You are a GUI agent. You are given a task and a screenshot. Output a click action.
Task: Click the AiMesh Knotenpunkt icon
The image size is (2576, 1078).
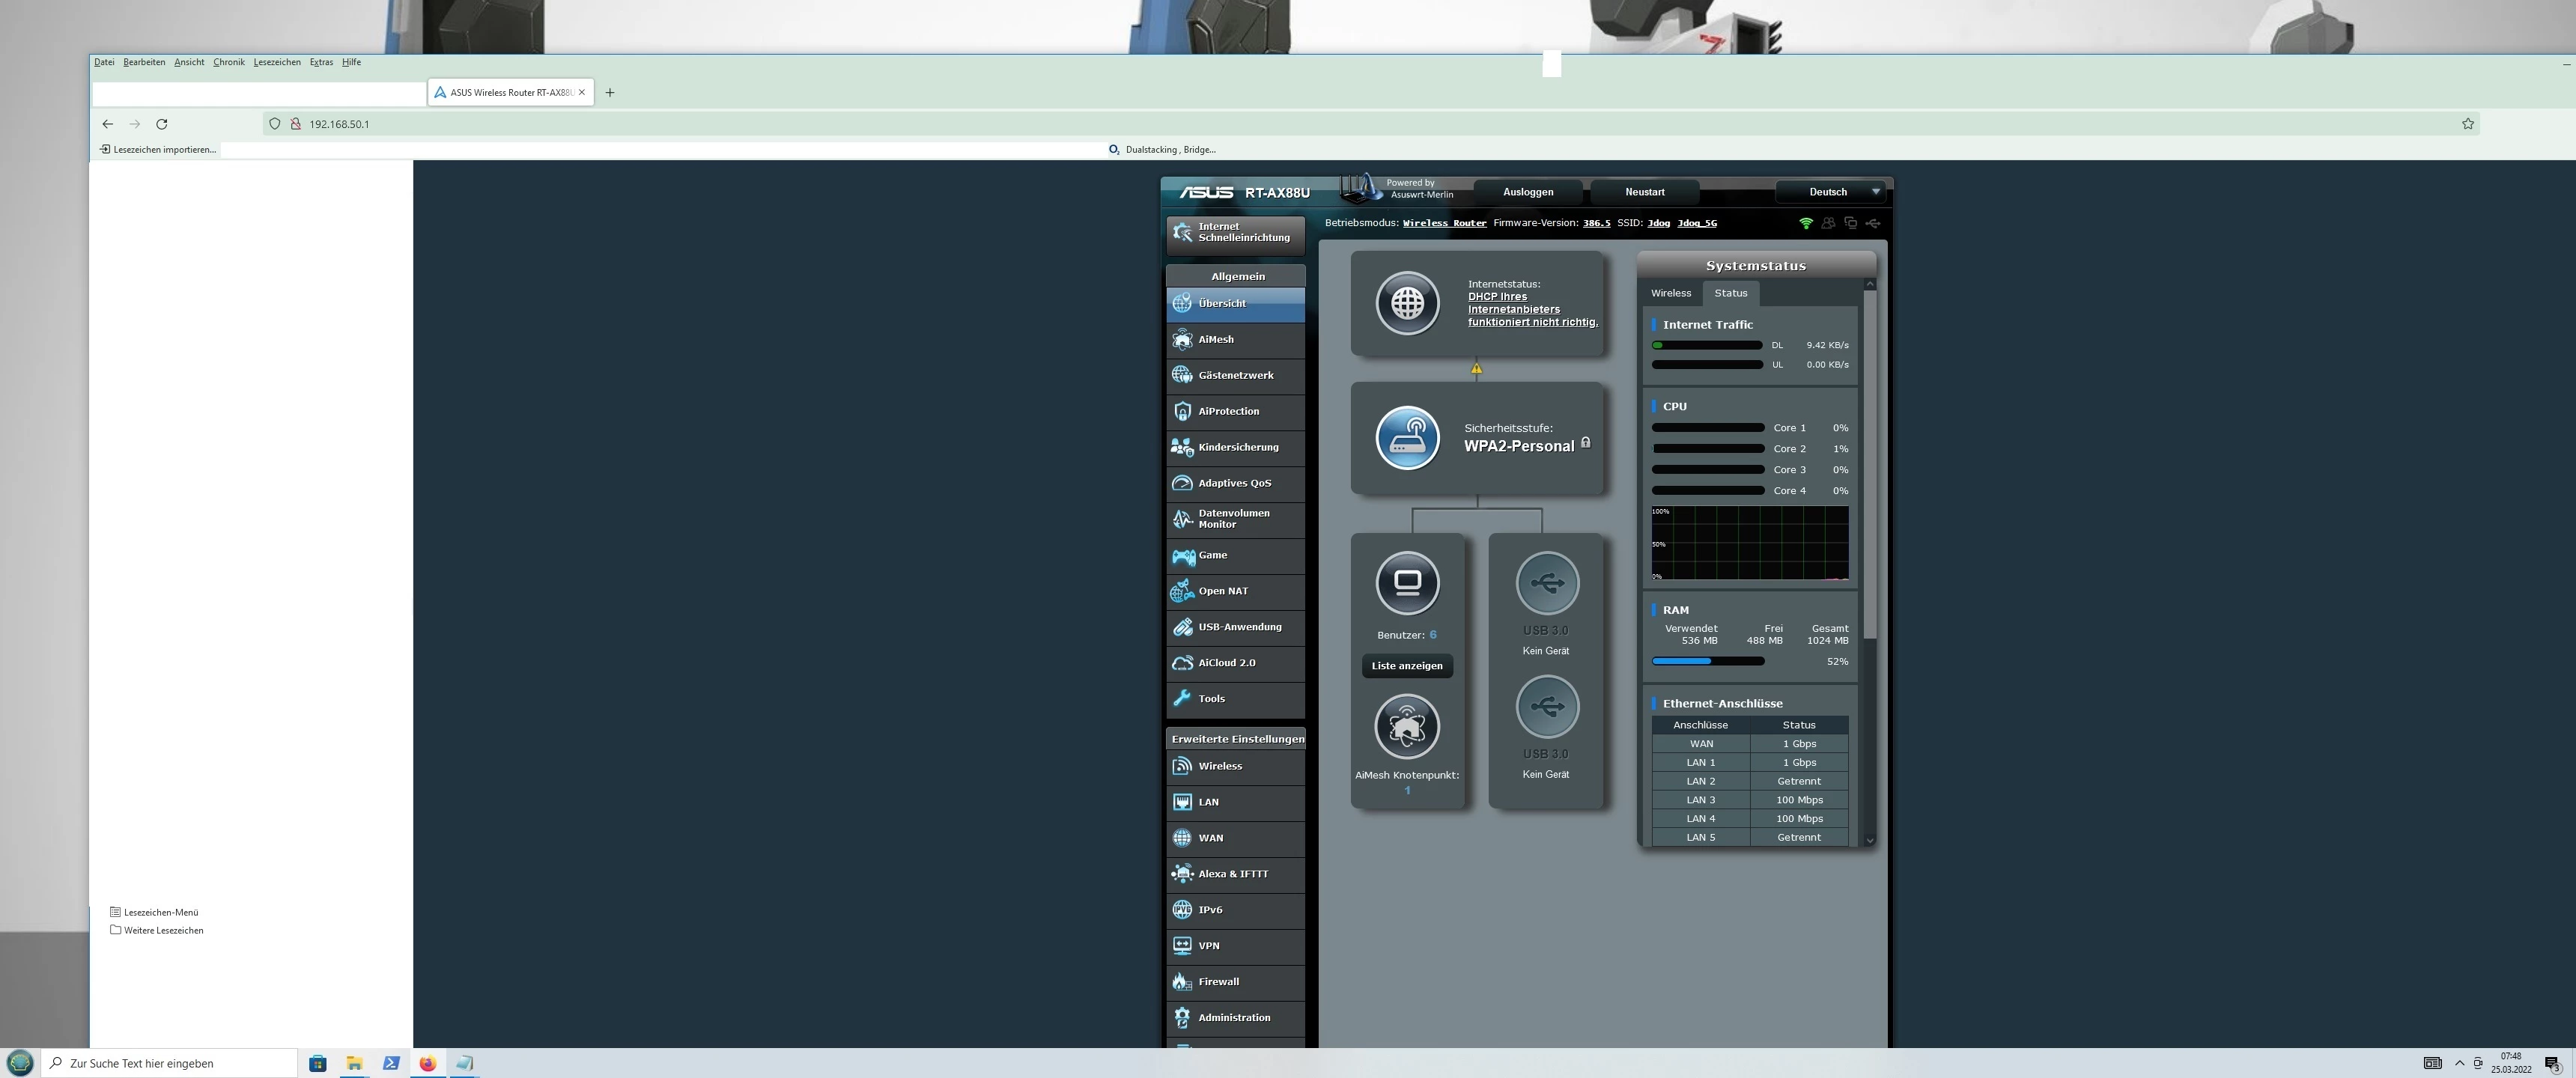1407,727
